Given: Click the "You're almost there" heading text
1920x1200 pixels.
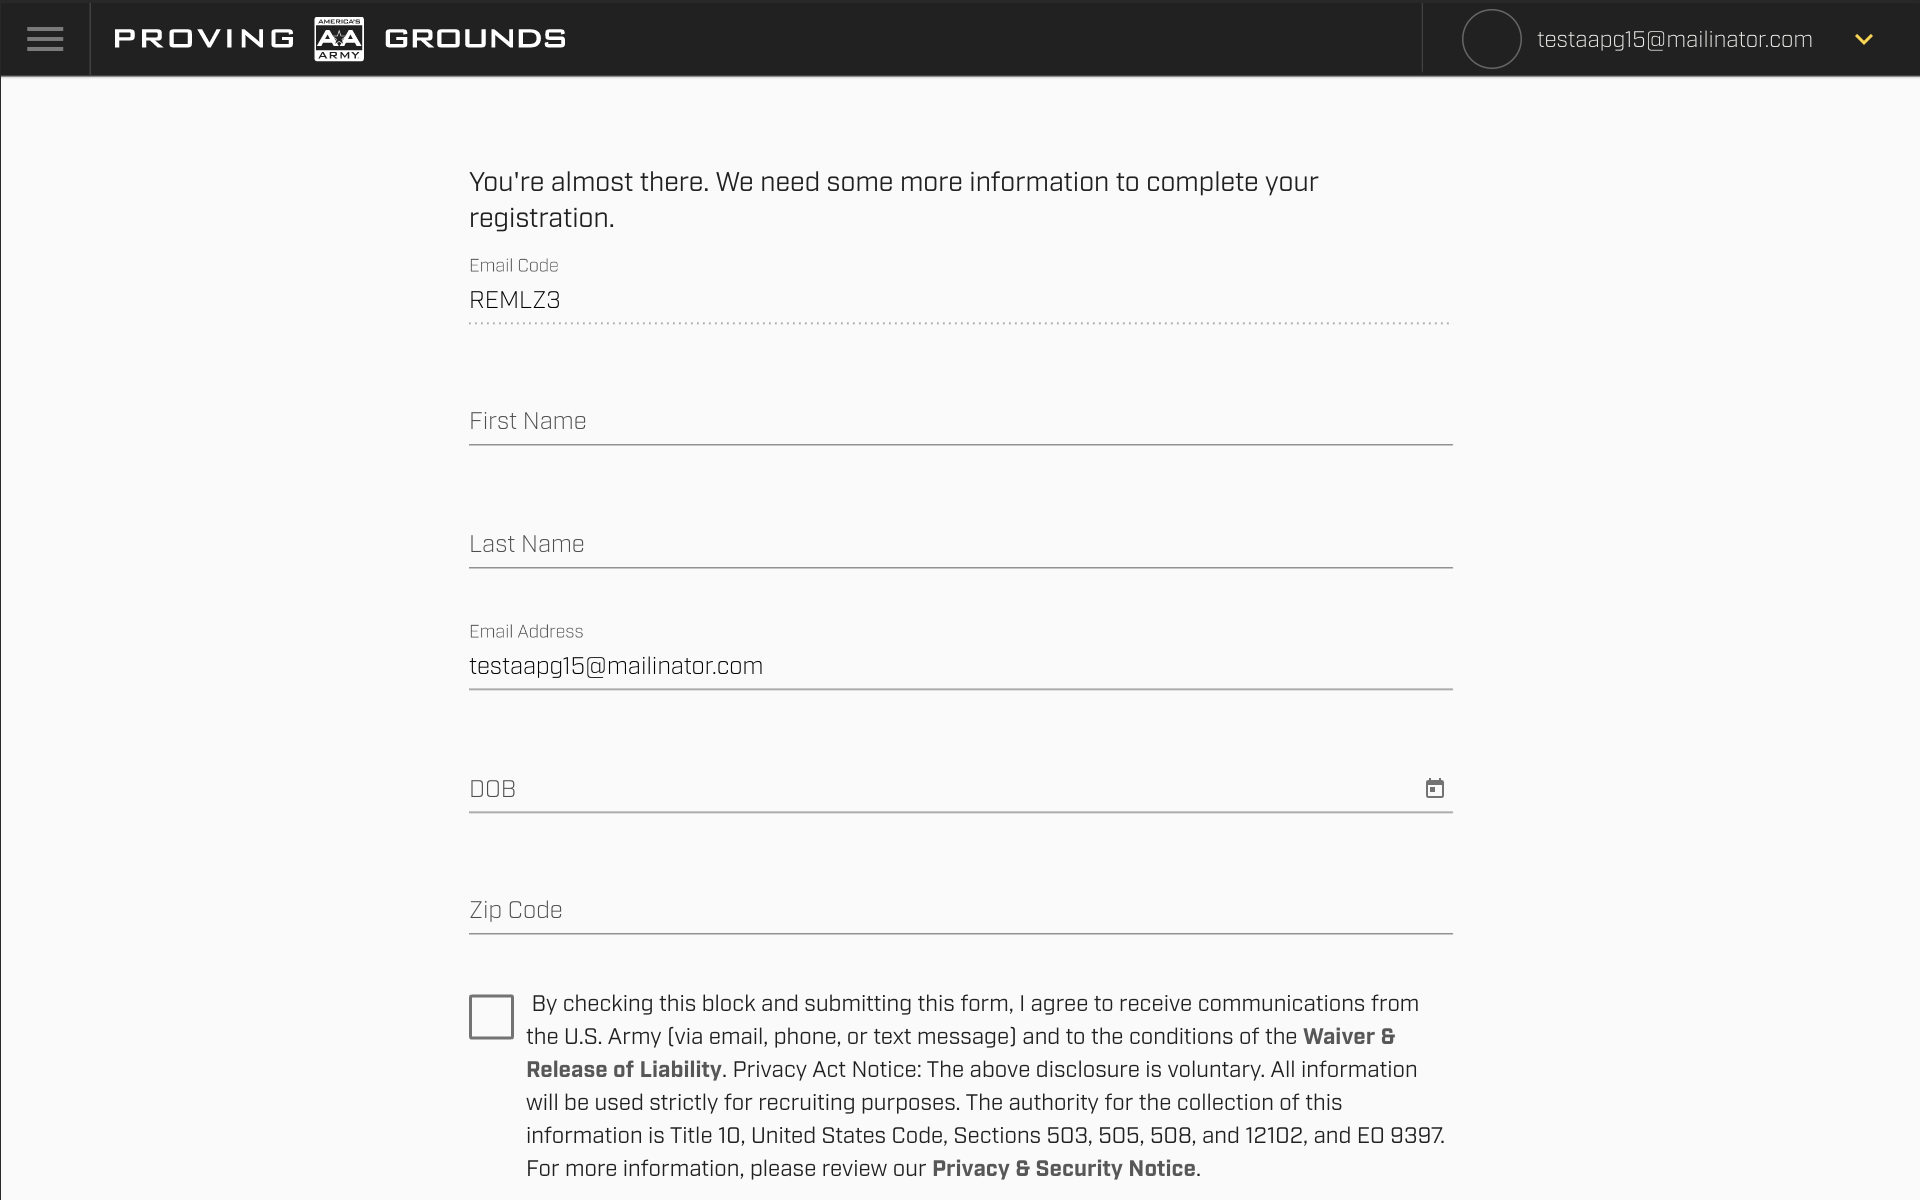Looking at the screenshot, I should pos(894,200).
